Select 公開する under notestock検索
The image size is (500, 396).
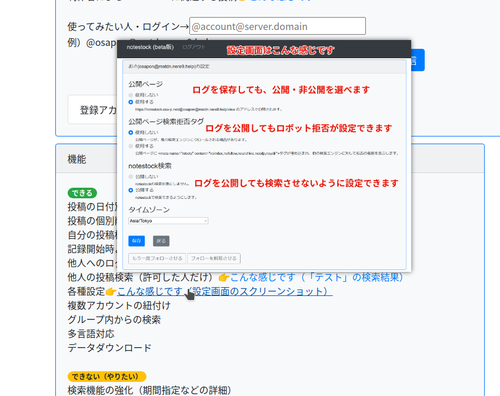131,190
